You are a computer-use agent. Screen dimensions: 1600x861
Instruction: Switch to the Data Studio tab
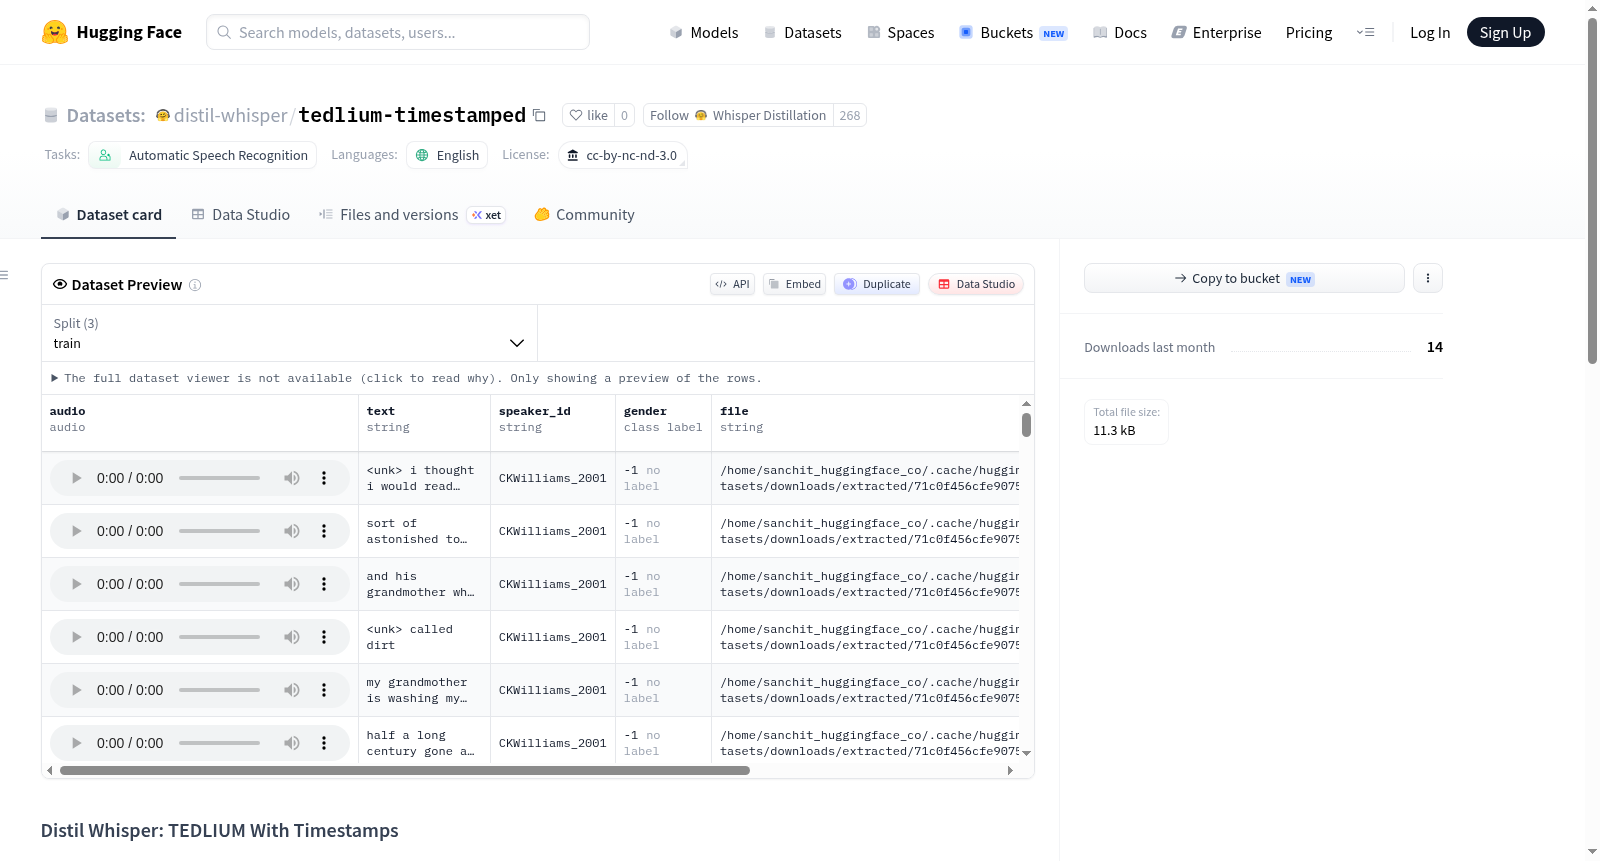tap(241, 215)
